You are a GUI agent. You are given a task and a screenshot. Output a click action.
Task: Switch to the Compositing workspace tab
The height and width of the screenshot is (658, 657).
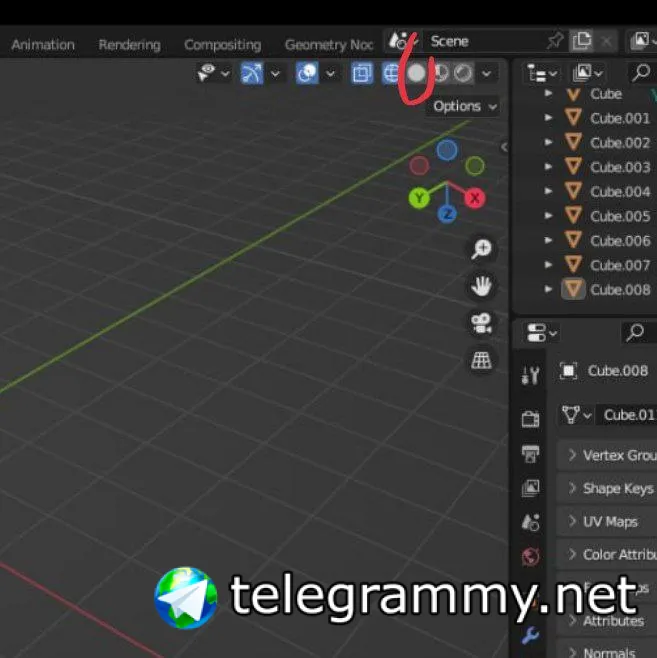[222, 45]
